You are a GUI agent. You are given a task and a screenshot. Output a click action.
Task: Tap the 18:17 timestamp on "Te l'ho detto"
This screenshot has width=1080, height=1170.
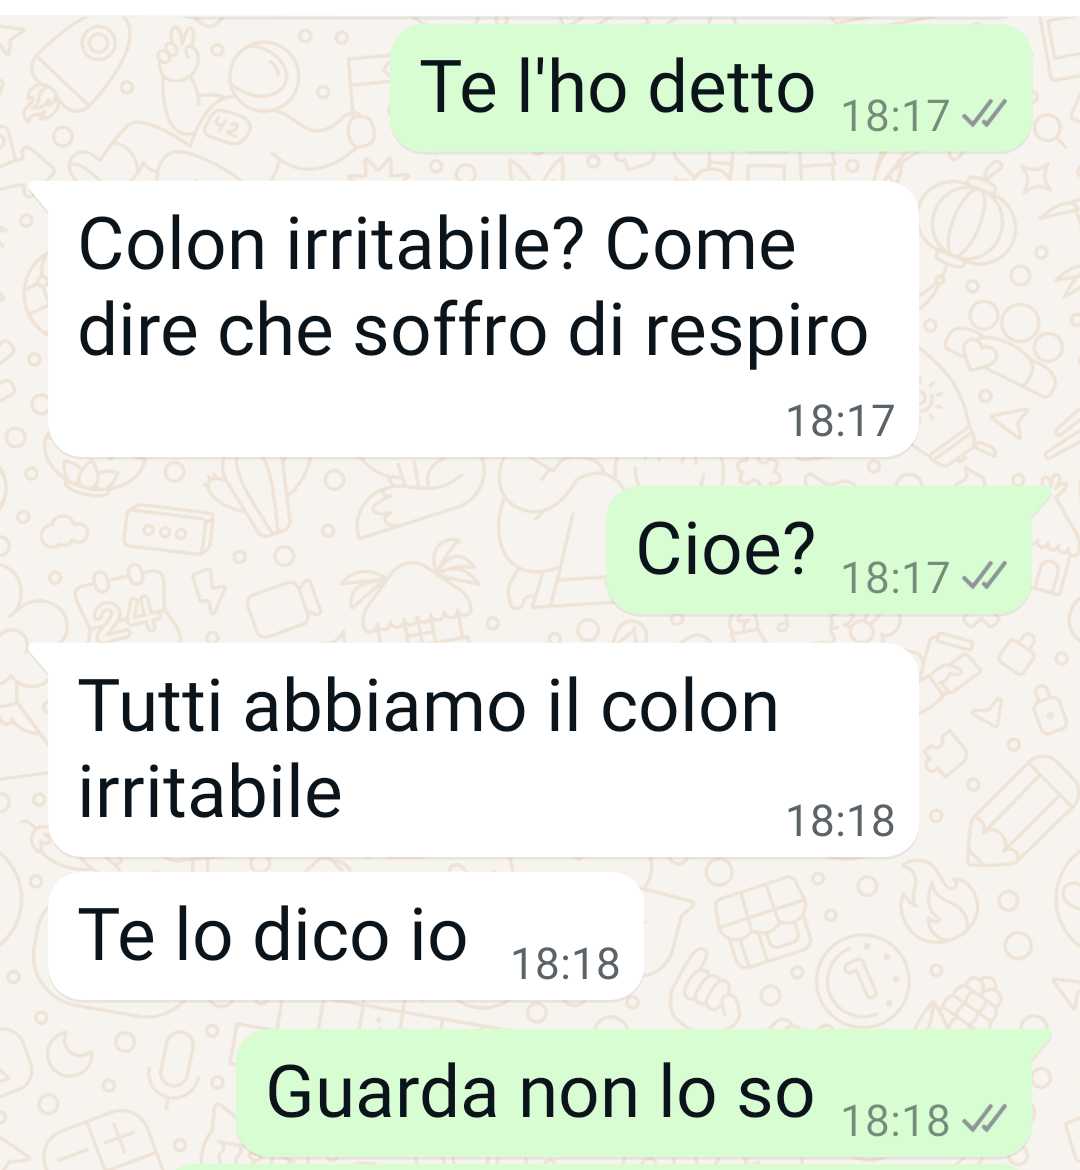click(895, 116)
